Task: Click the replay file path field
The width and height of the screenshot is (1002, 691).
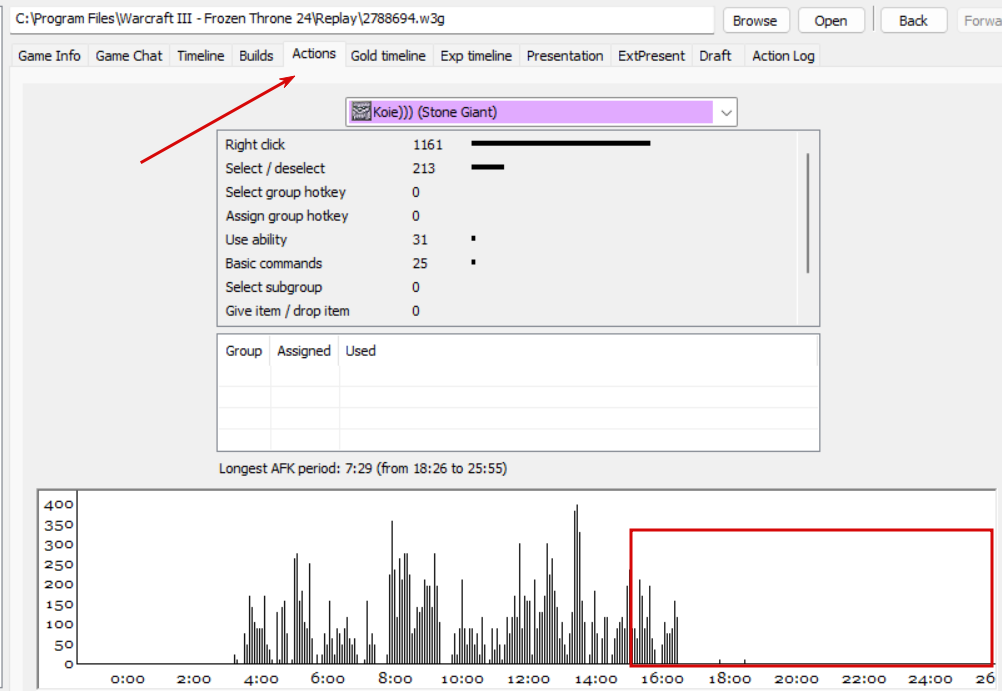Action: [362, 19]
